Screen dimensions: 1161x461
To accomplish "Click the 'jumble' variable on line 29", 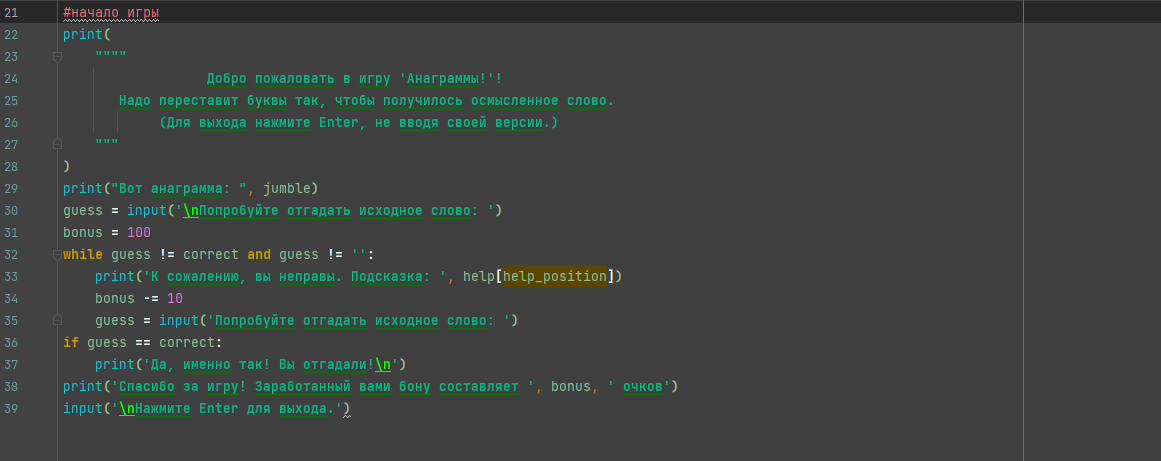I will click(287, 189).
